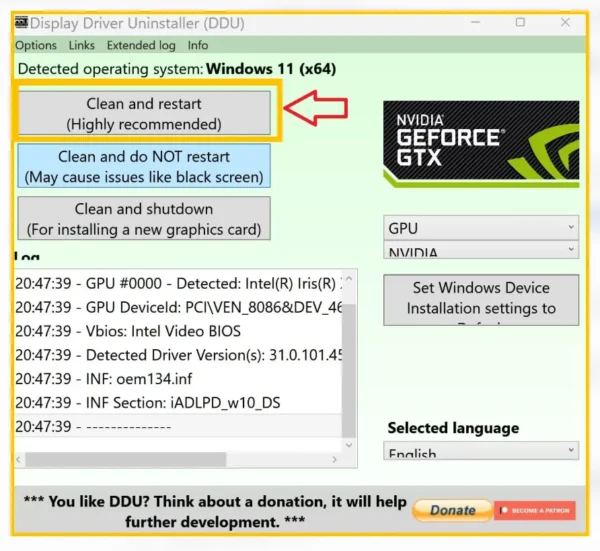Click the log horizontal scrollbar thumb
The image size is (600, 551).
pos(126,459)
